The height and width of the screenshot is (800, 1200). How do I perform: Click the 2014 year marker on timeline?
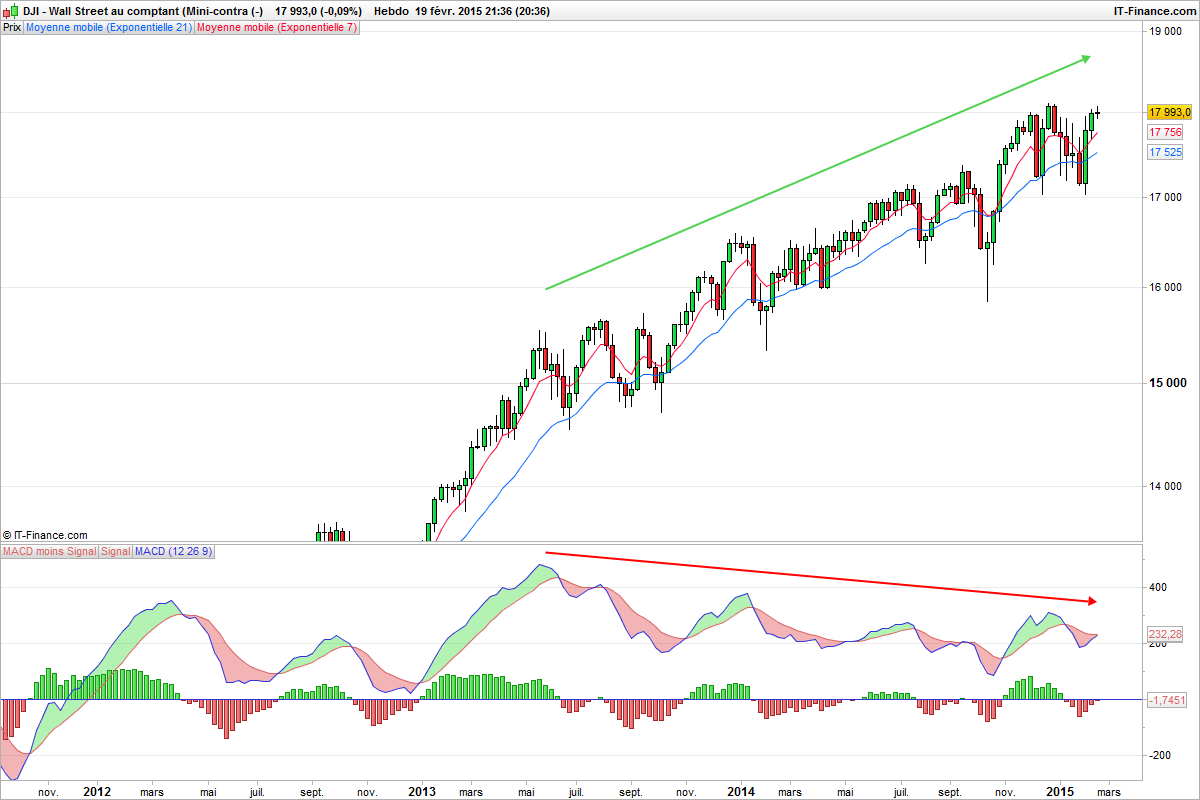pos(741,791)
